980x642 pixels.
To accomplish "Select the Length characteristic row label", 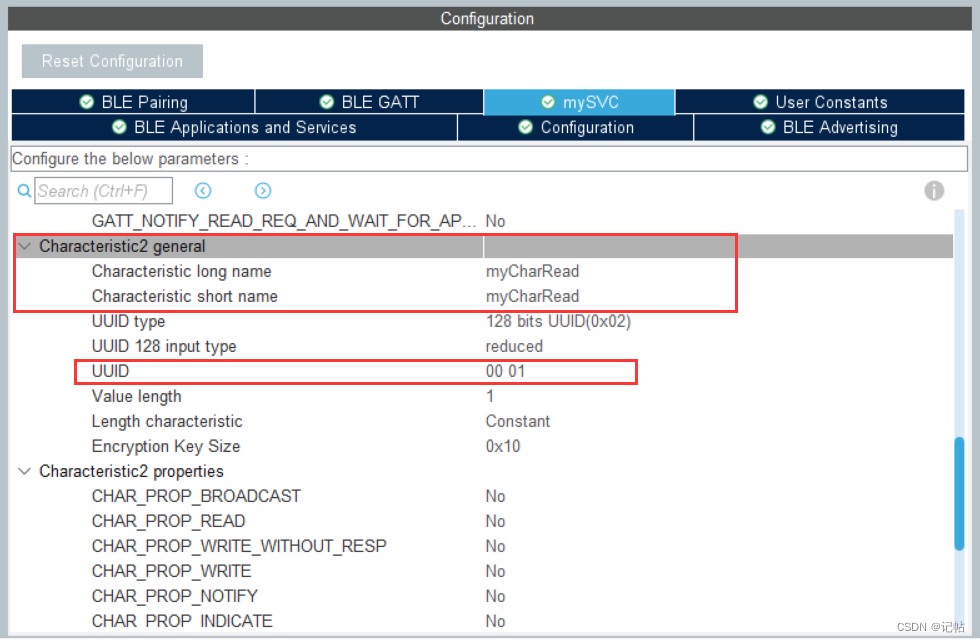I will coord(167,421).
